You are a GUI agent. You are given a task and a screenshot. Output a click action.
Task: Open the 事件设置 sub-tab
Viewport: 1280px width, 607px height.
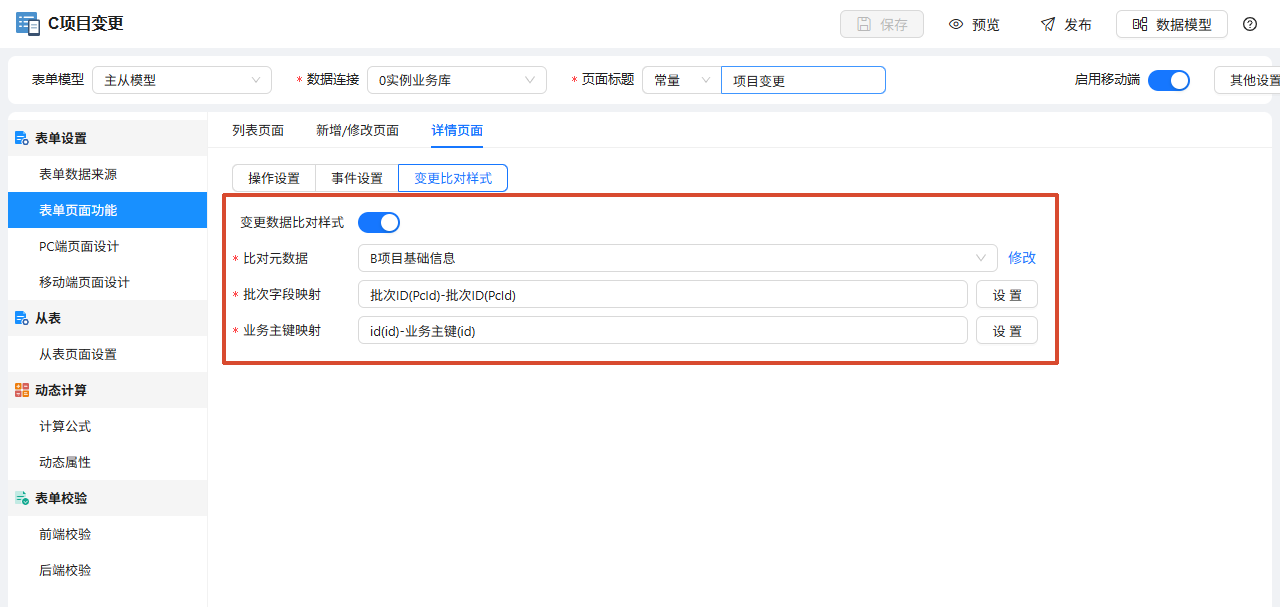click(x=357, y=178)
